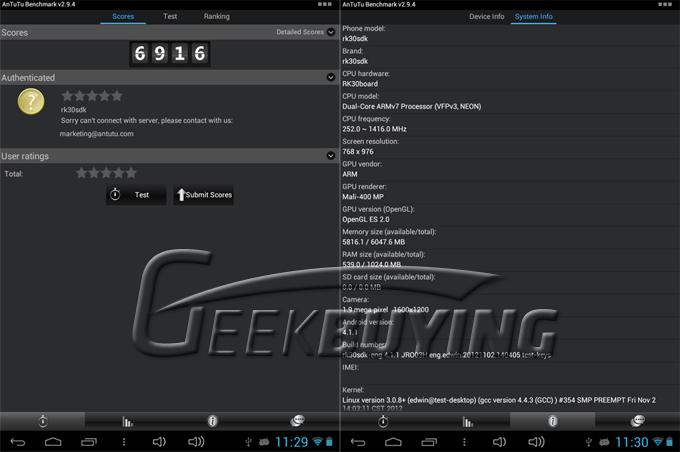Tap info icon in left bottom bar
The width and height of the screenshot is (680, 452).
[212, 421]
